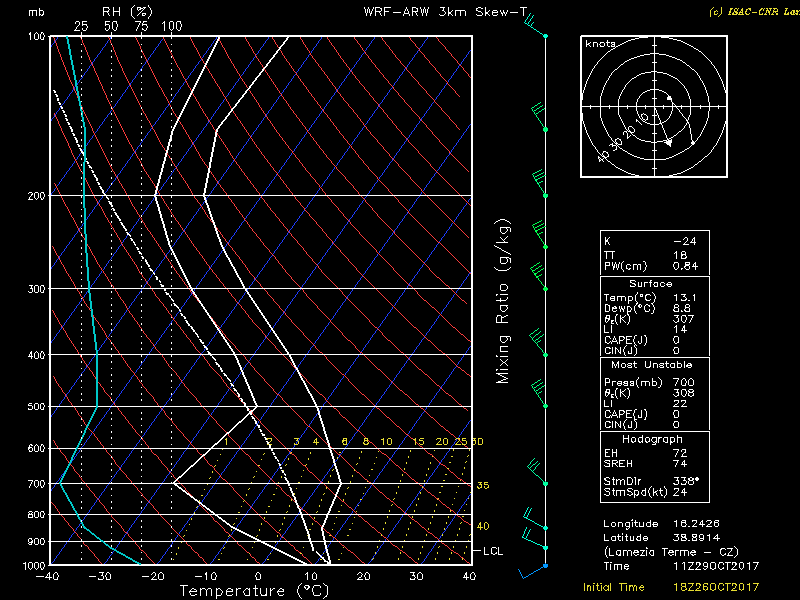Click the Latitude value 38.8914
800x600 pixels.
696,538
